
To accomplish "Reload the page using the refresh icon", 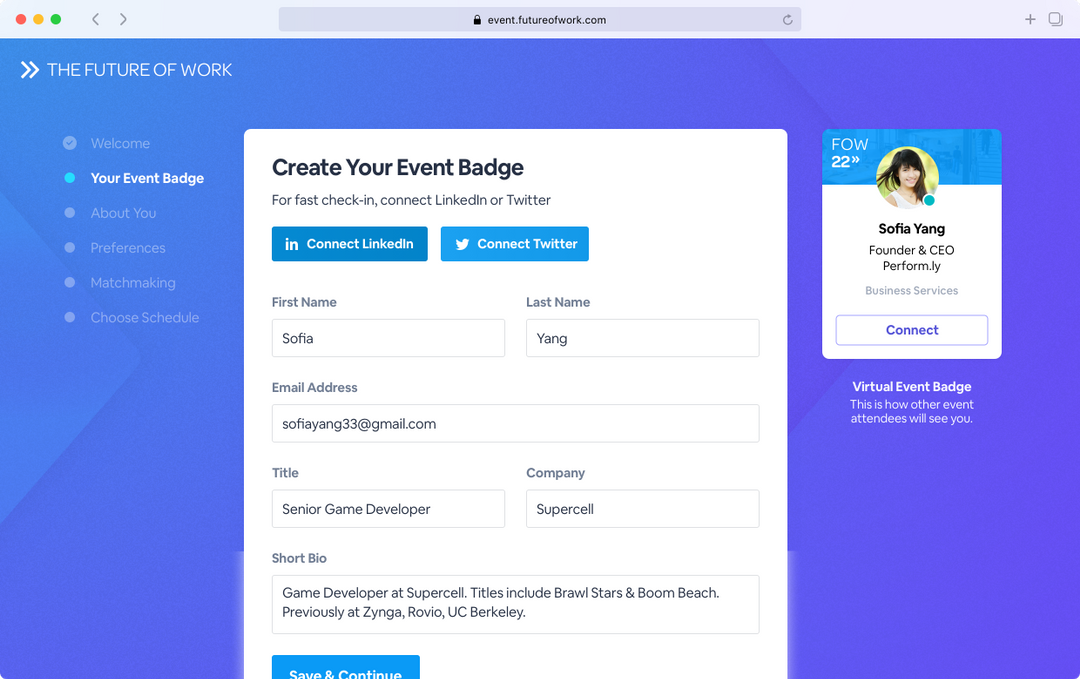I will [787, 20].
